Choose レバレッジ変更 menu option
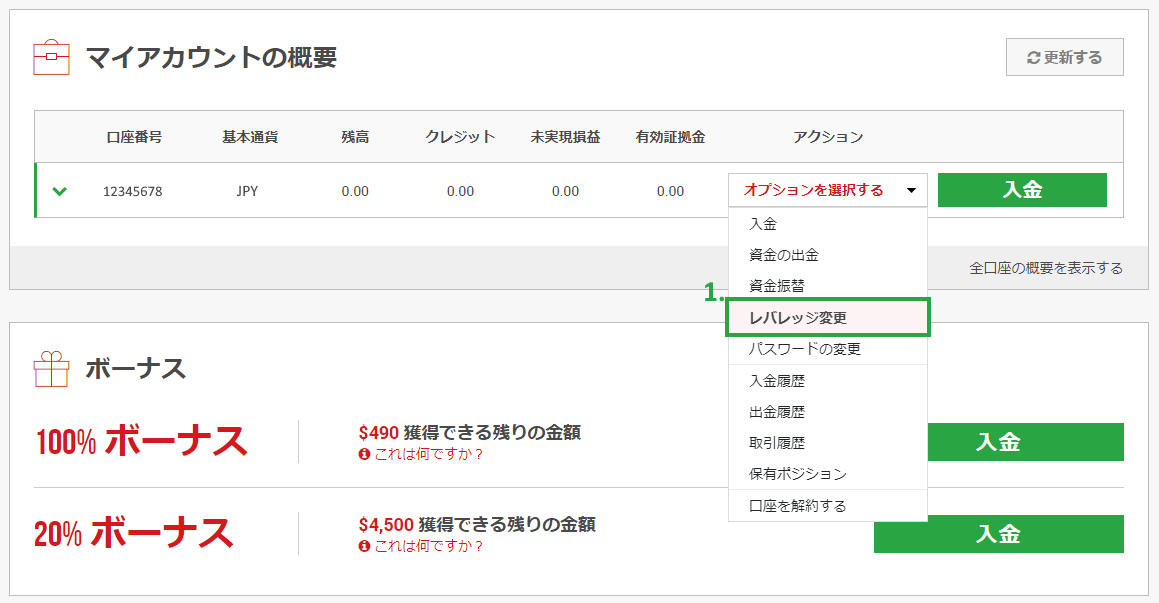 (798, 318)
